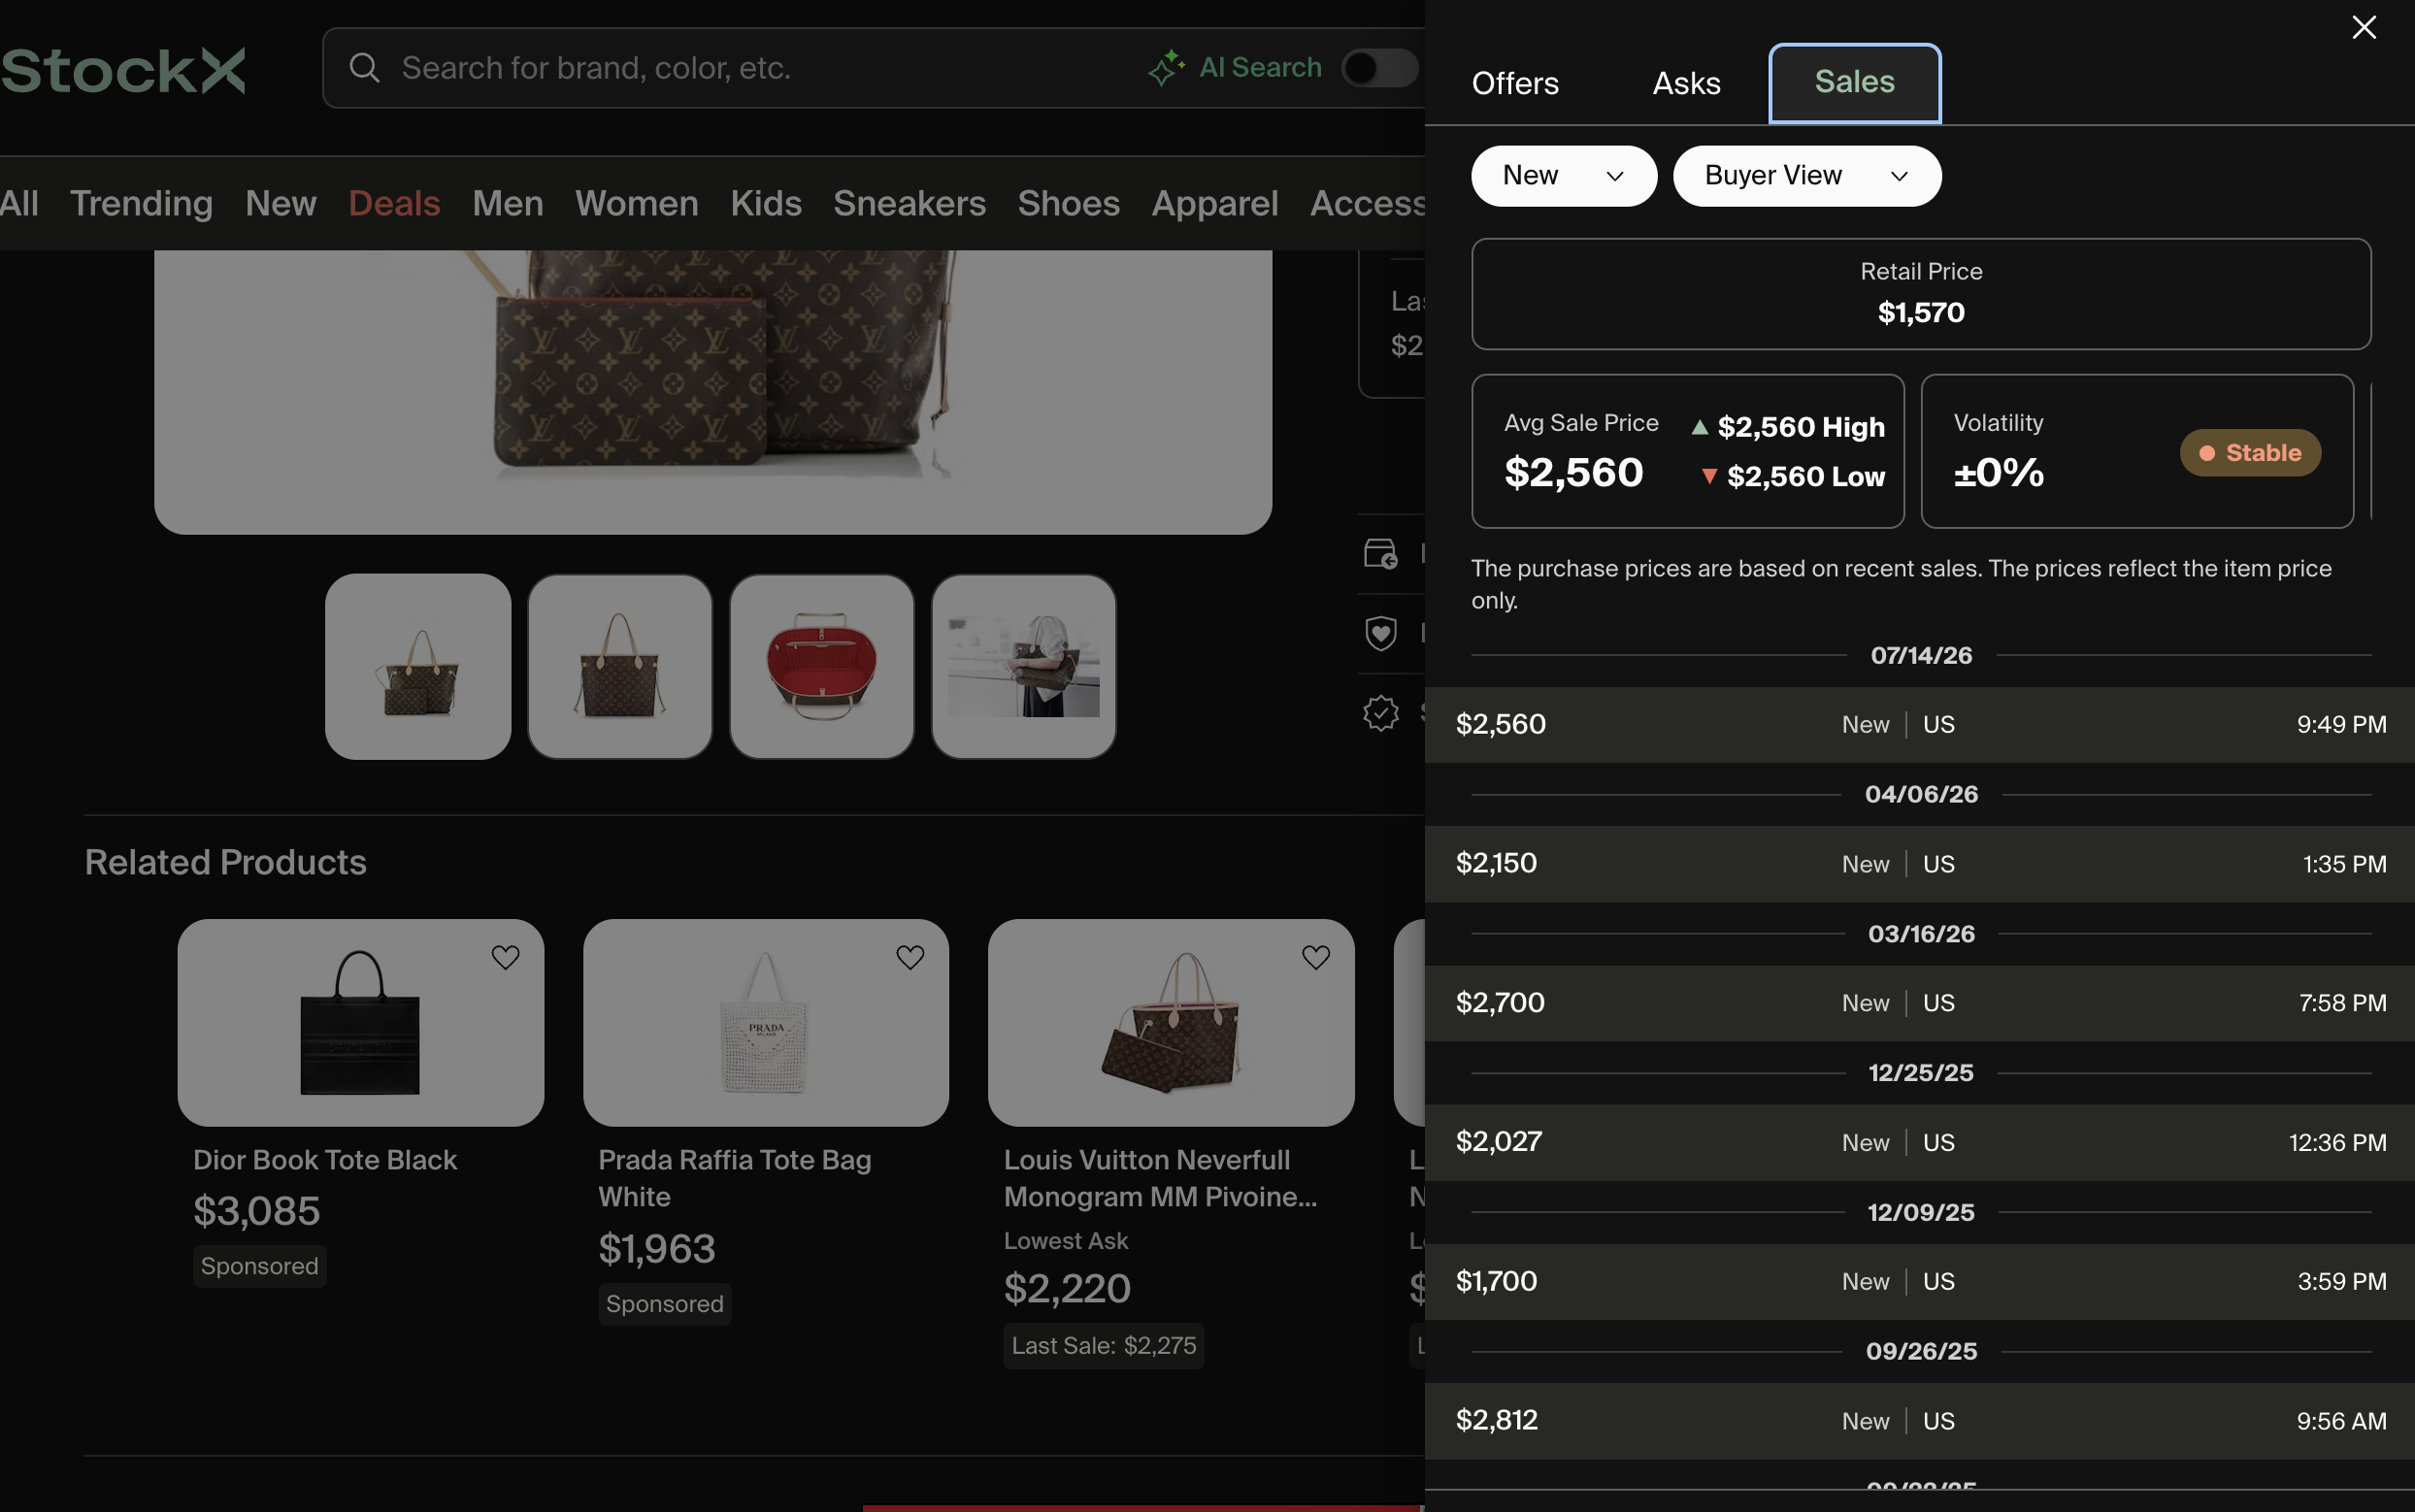Screen dimensions: 2415x1512
Task: Select the $2,150 sale row
Action: click(x=1920, y=864)
